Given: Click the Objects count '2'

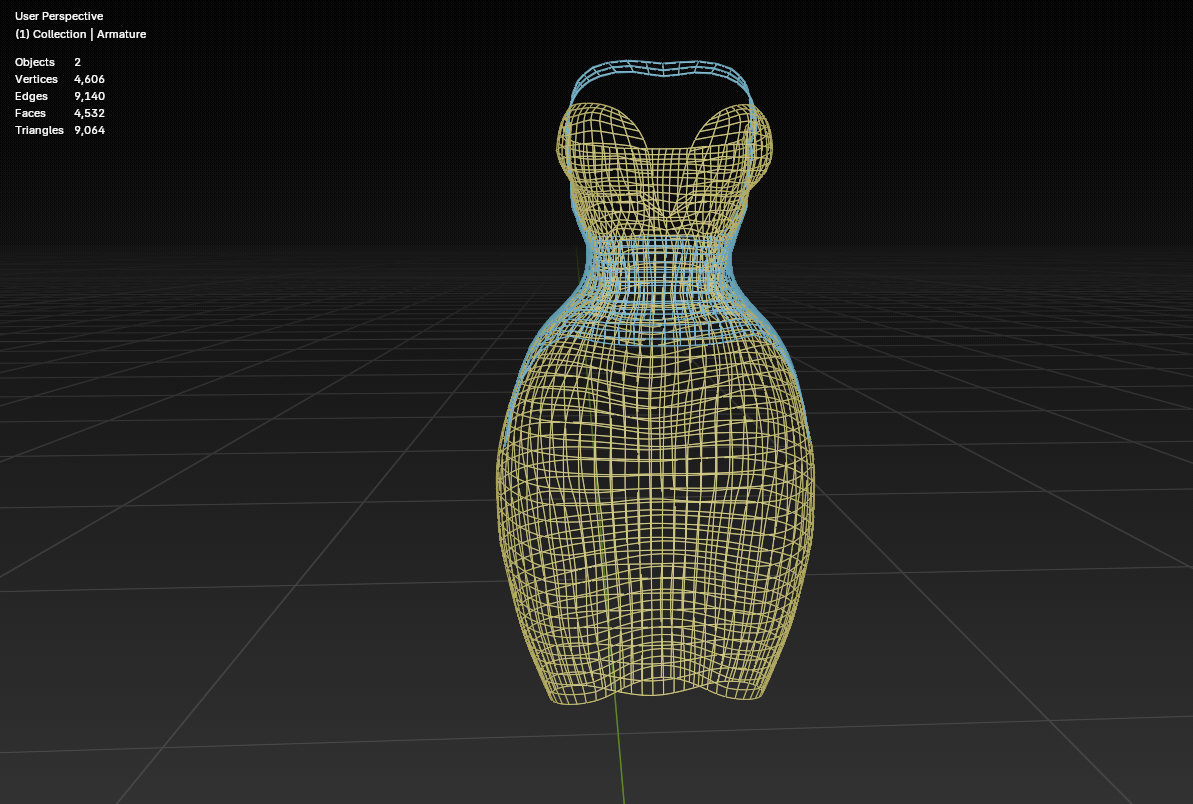Looking at the screenshot, I should click(x=78, y=62).
